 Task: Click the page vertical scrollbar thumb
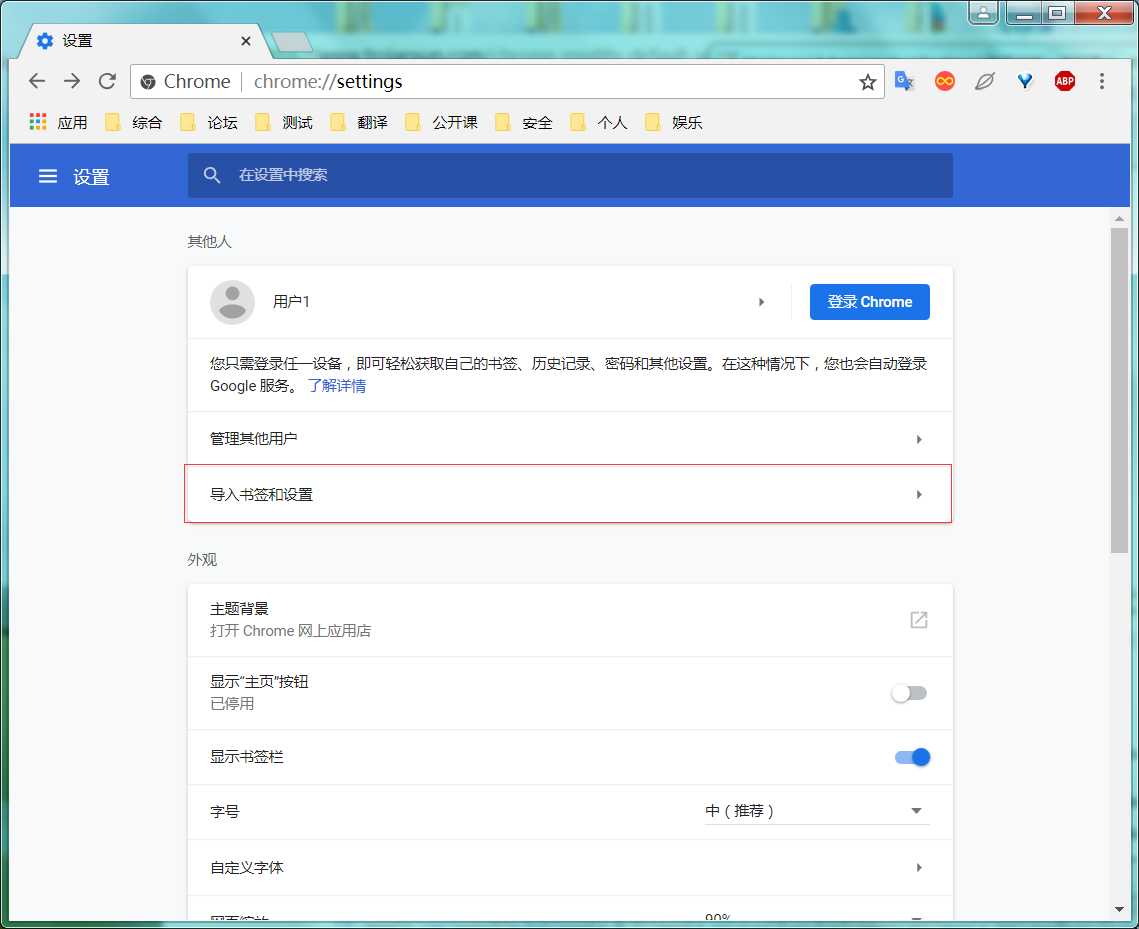pyautogui.click(x=1119, y=390)
